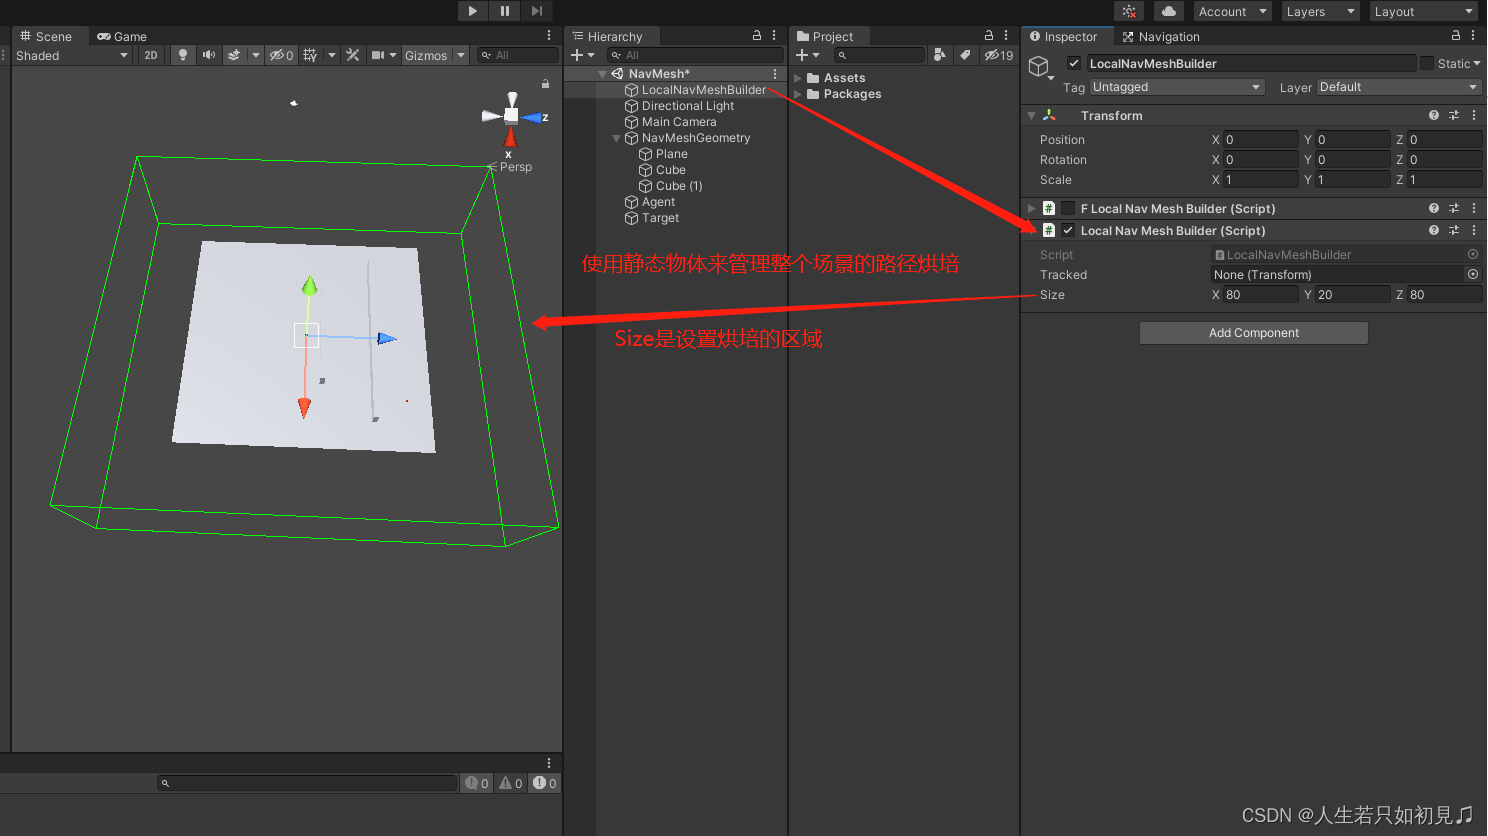This screenshot has height=836, width=1488.
Task: Switch to the Game tab
Action: tap(120, 36)
